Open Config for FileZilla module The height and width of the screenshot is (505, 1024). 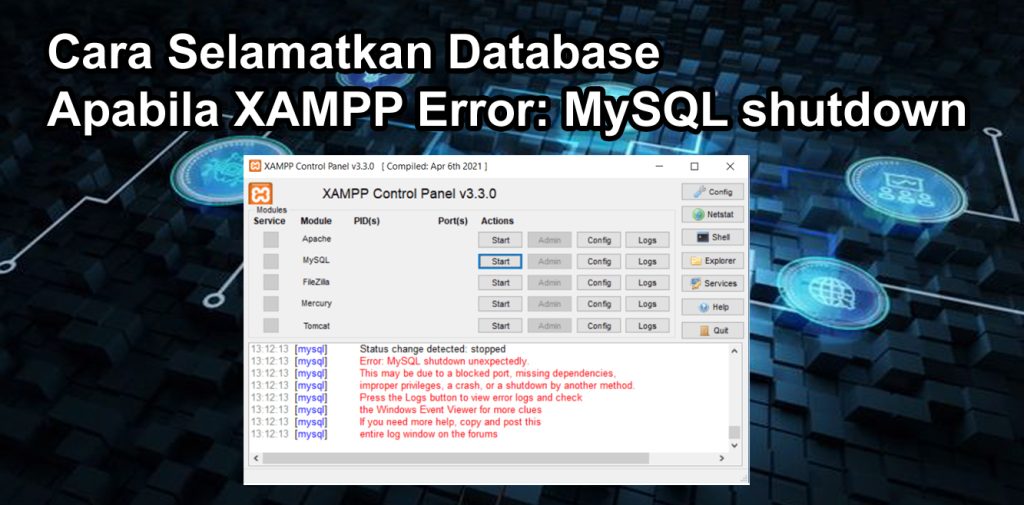coord(599,283)
